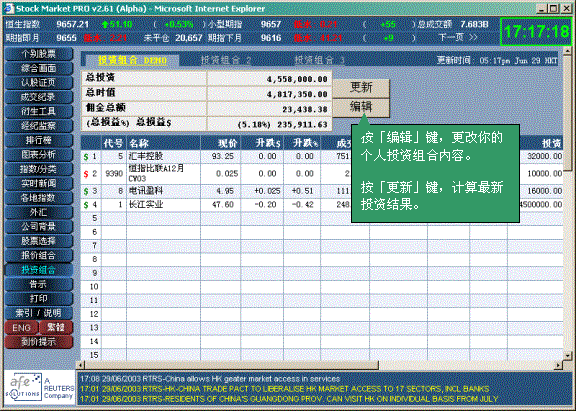Viewport: 576px width, 411px height.
Task: Select stock name 恒指比联A12月 CY03
Action: coord(156,173)
